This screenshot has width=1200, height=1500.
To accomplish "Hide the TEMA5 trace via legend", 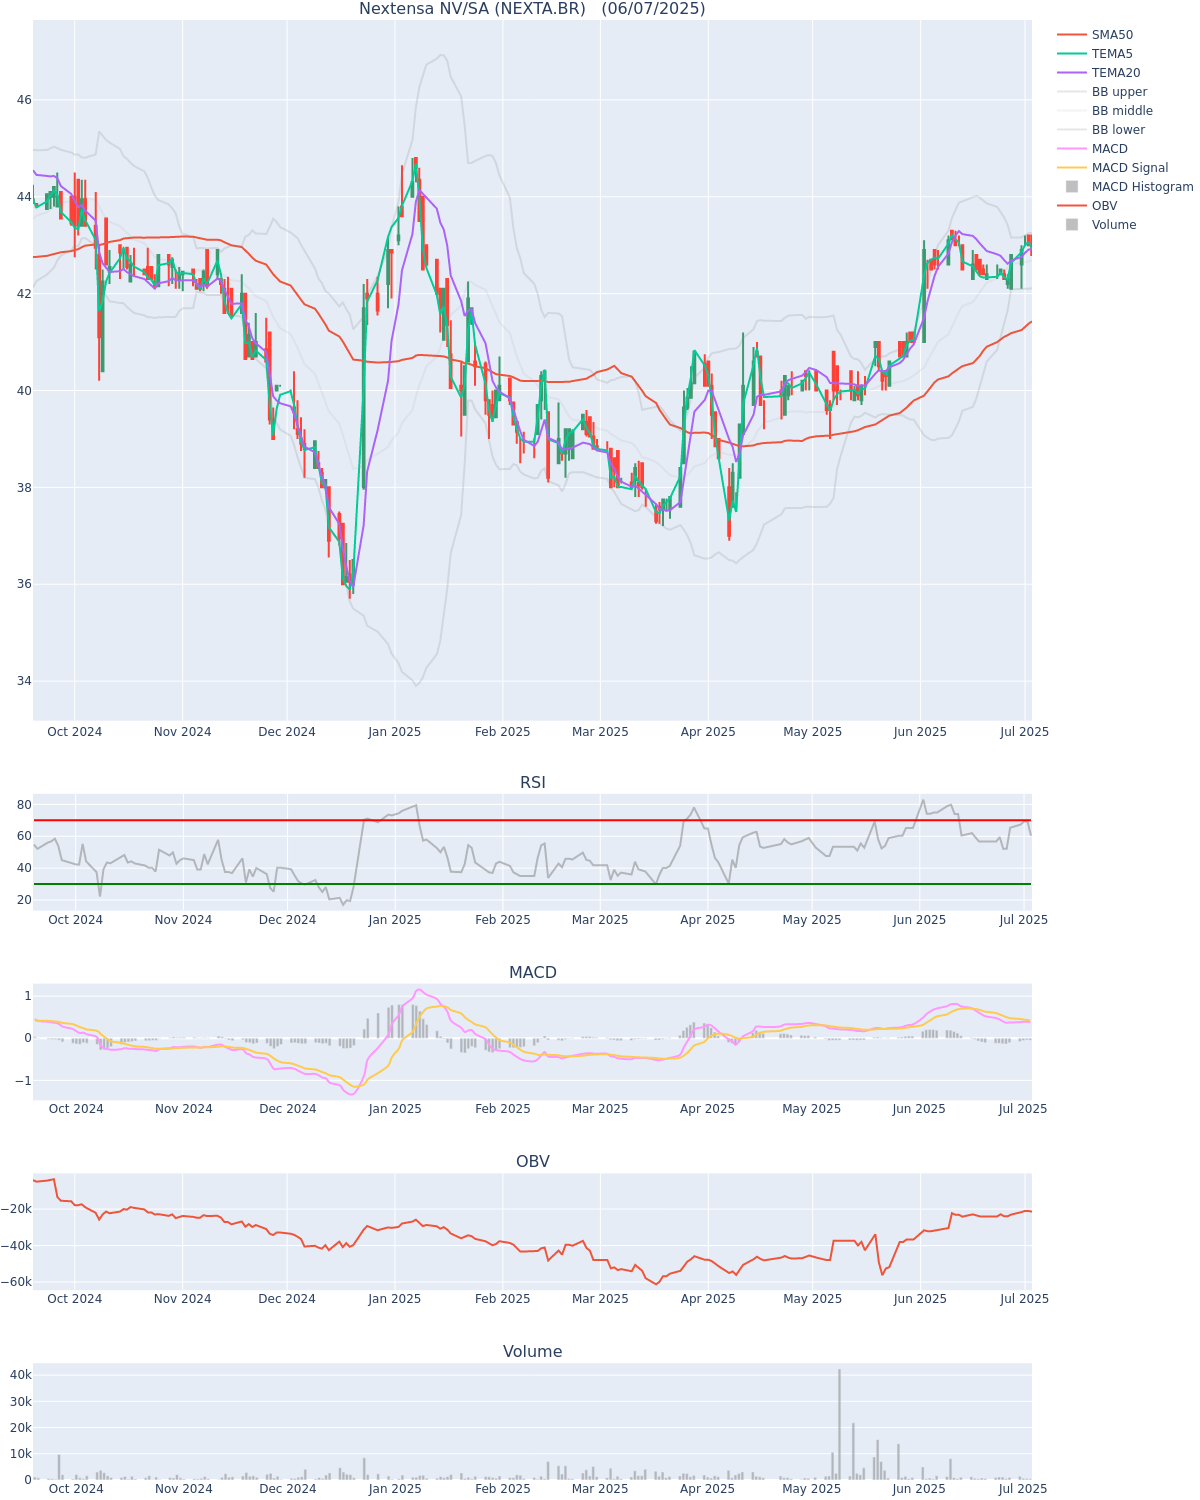I will [1112, 54].
